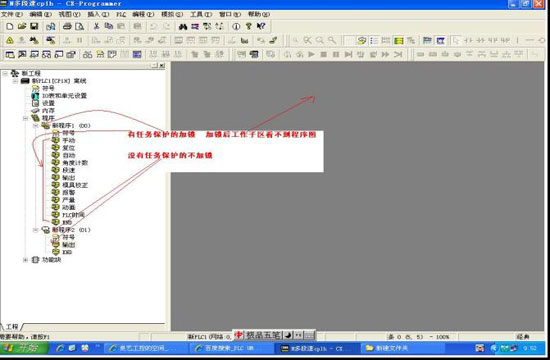This screenshot has height=360, width=550.
Task: Expand the 功能块 tree node
Action: (x=25, y=260)
